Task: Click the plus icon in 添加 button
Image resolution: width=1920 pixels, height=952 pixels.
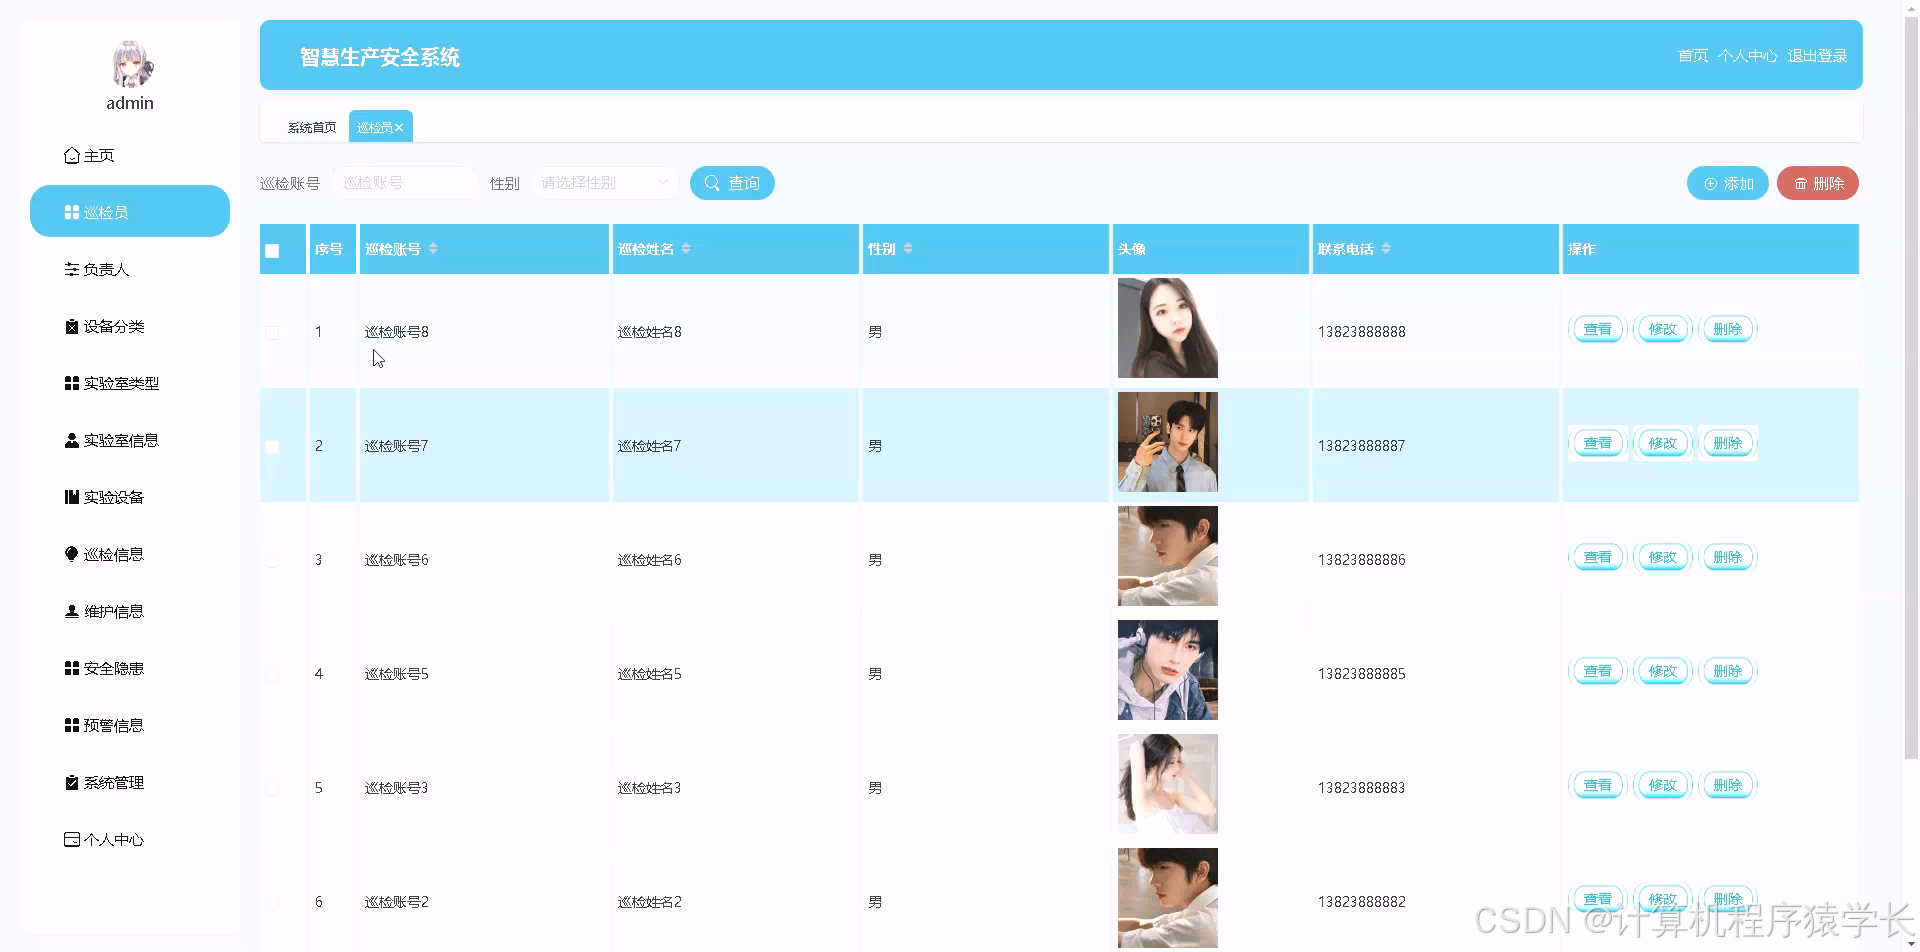Action: 1710,184
